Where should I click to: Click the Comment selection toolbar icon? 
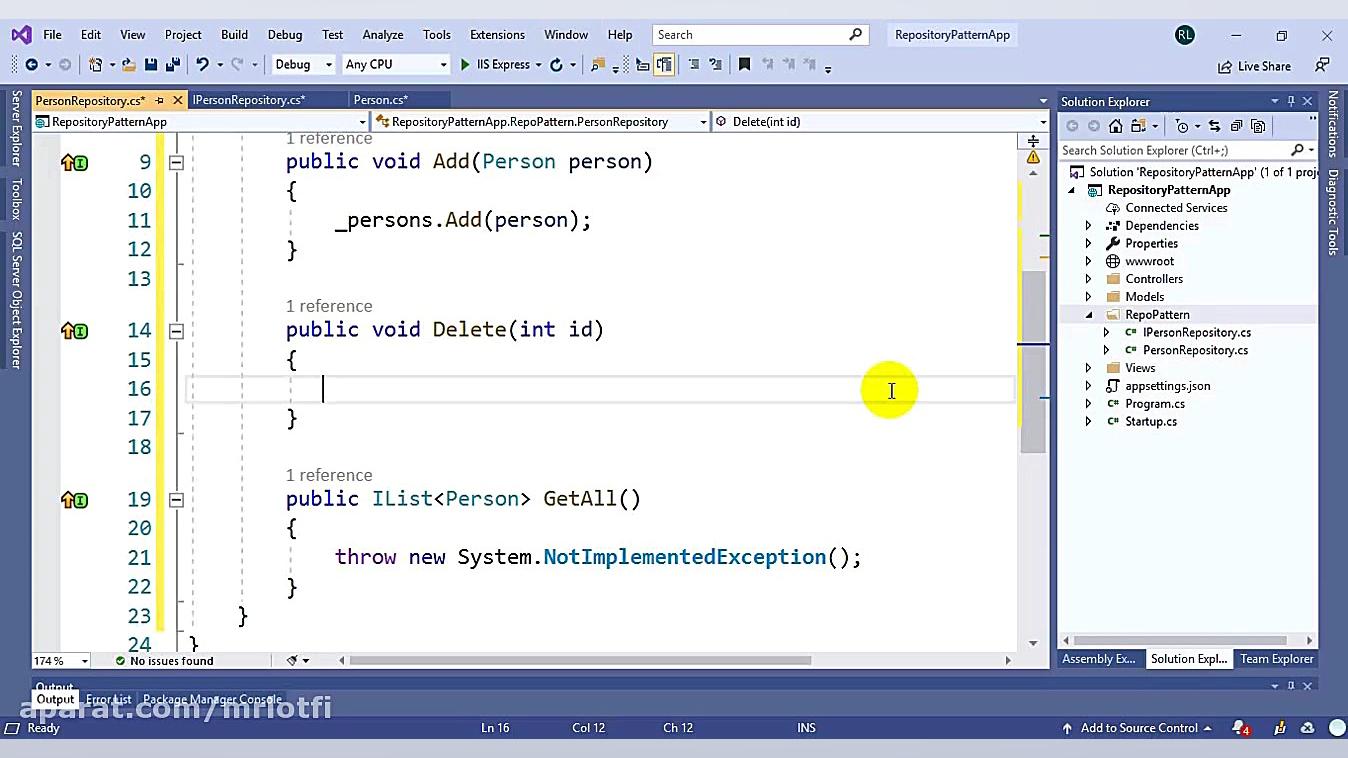693,65
